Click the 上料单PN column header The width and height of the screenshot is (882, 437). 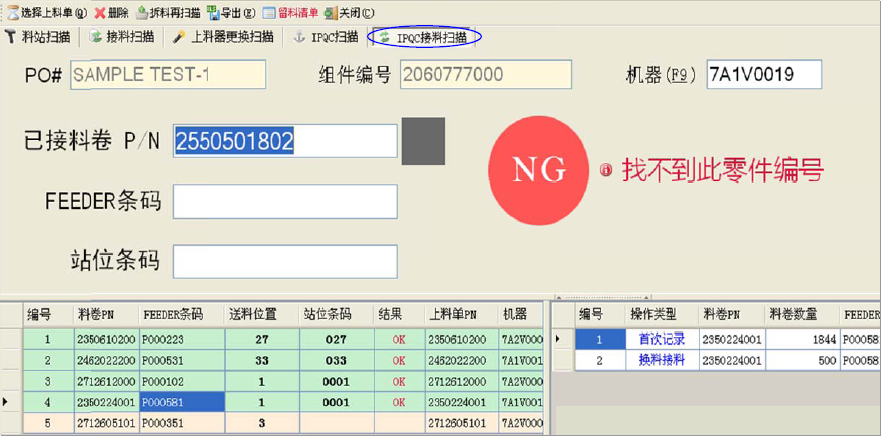[x=461, y=314]
